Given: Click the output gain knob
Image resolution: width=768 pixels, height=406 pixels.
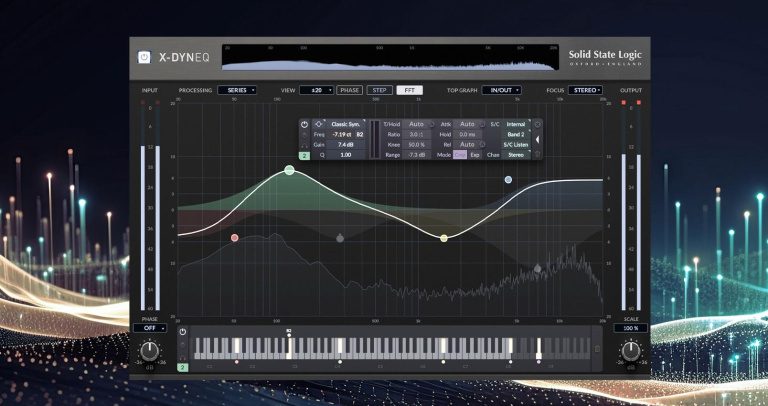Looking at the screenshot, I should click(631, 351).
